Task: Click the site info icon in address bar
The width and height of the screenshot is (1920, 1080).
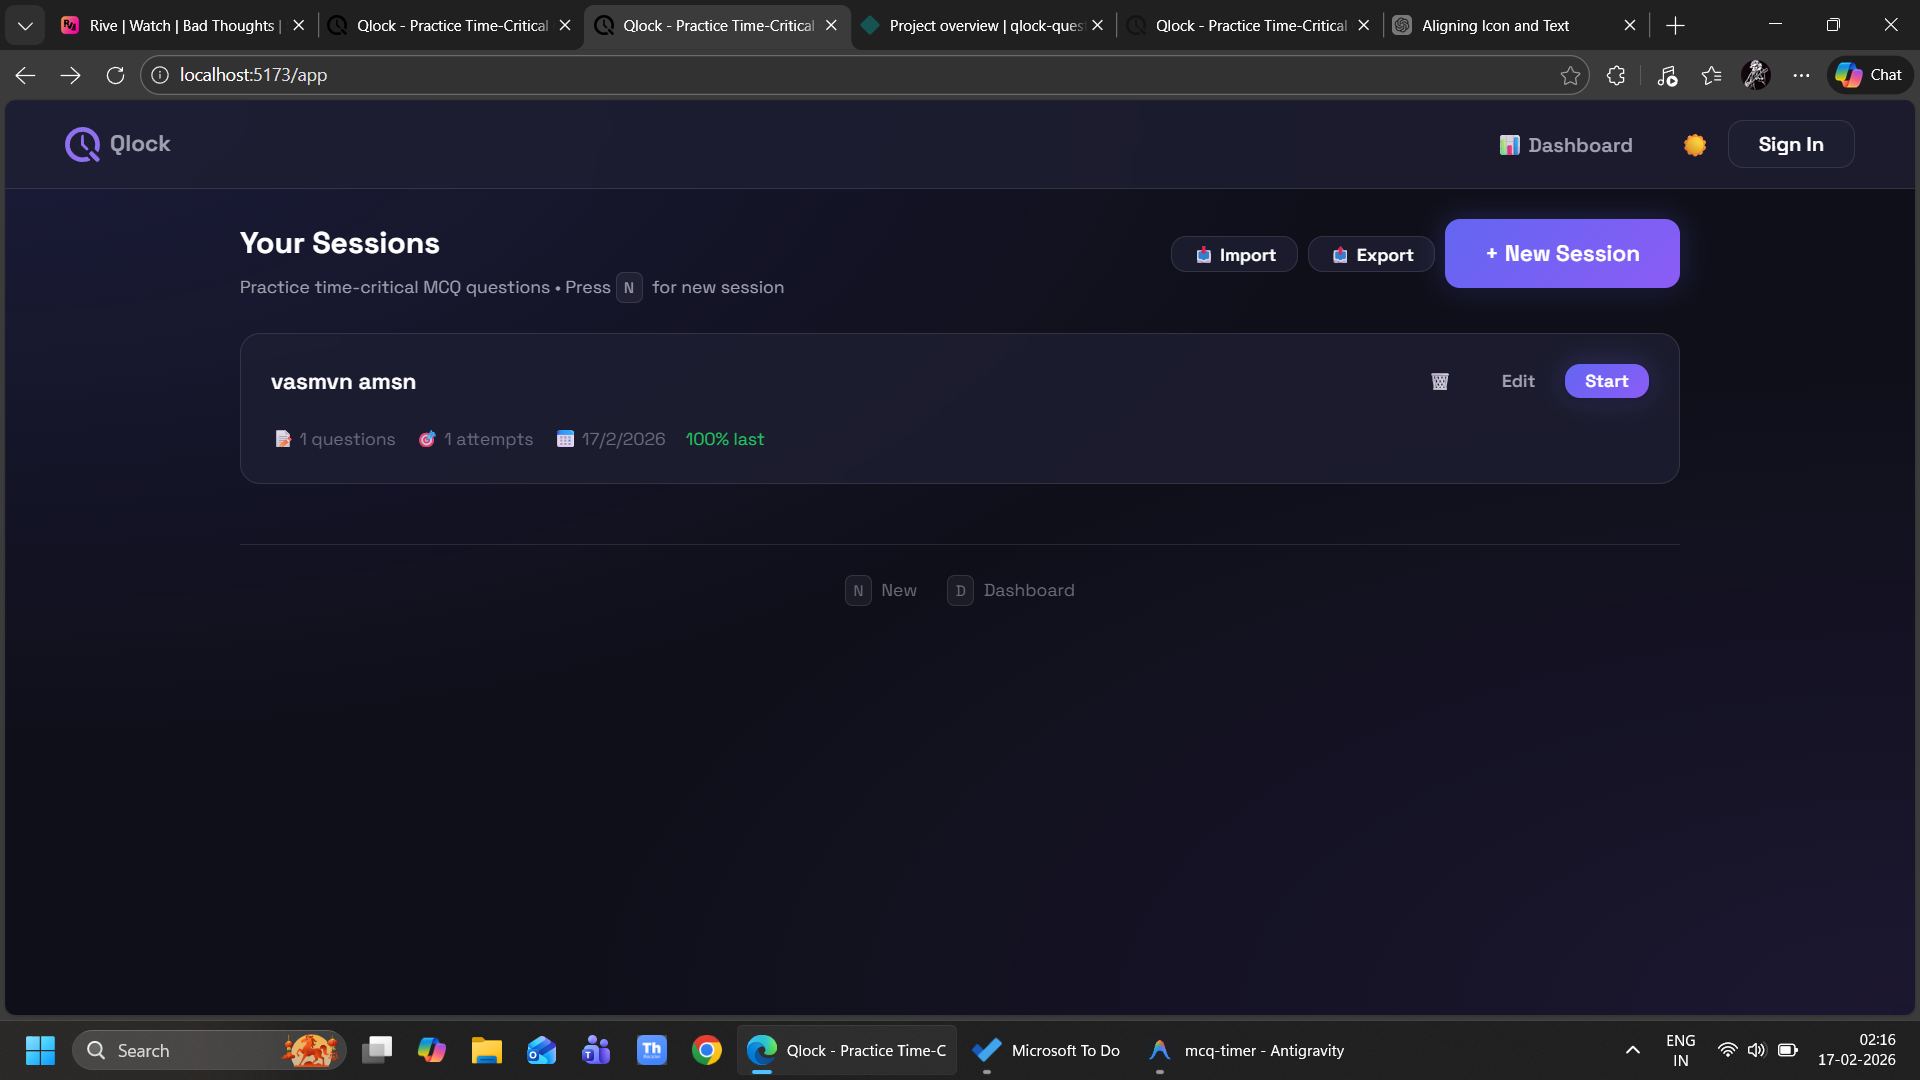Action: point(160,75)
